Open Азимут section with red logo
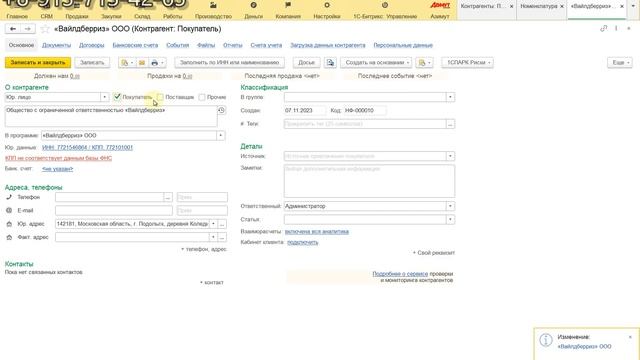This screenshot has height=360, width=640. [x=440, y=10]
